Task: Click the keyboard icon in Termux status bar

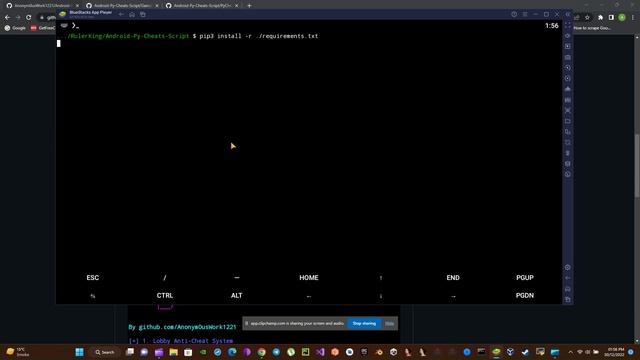Action: pyautogui.click(x=64, y=25)
